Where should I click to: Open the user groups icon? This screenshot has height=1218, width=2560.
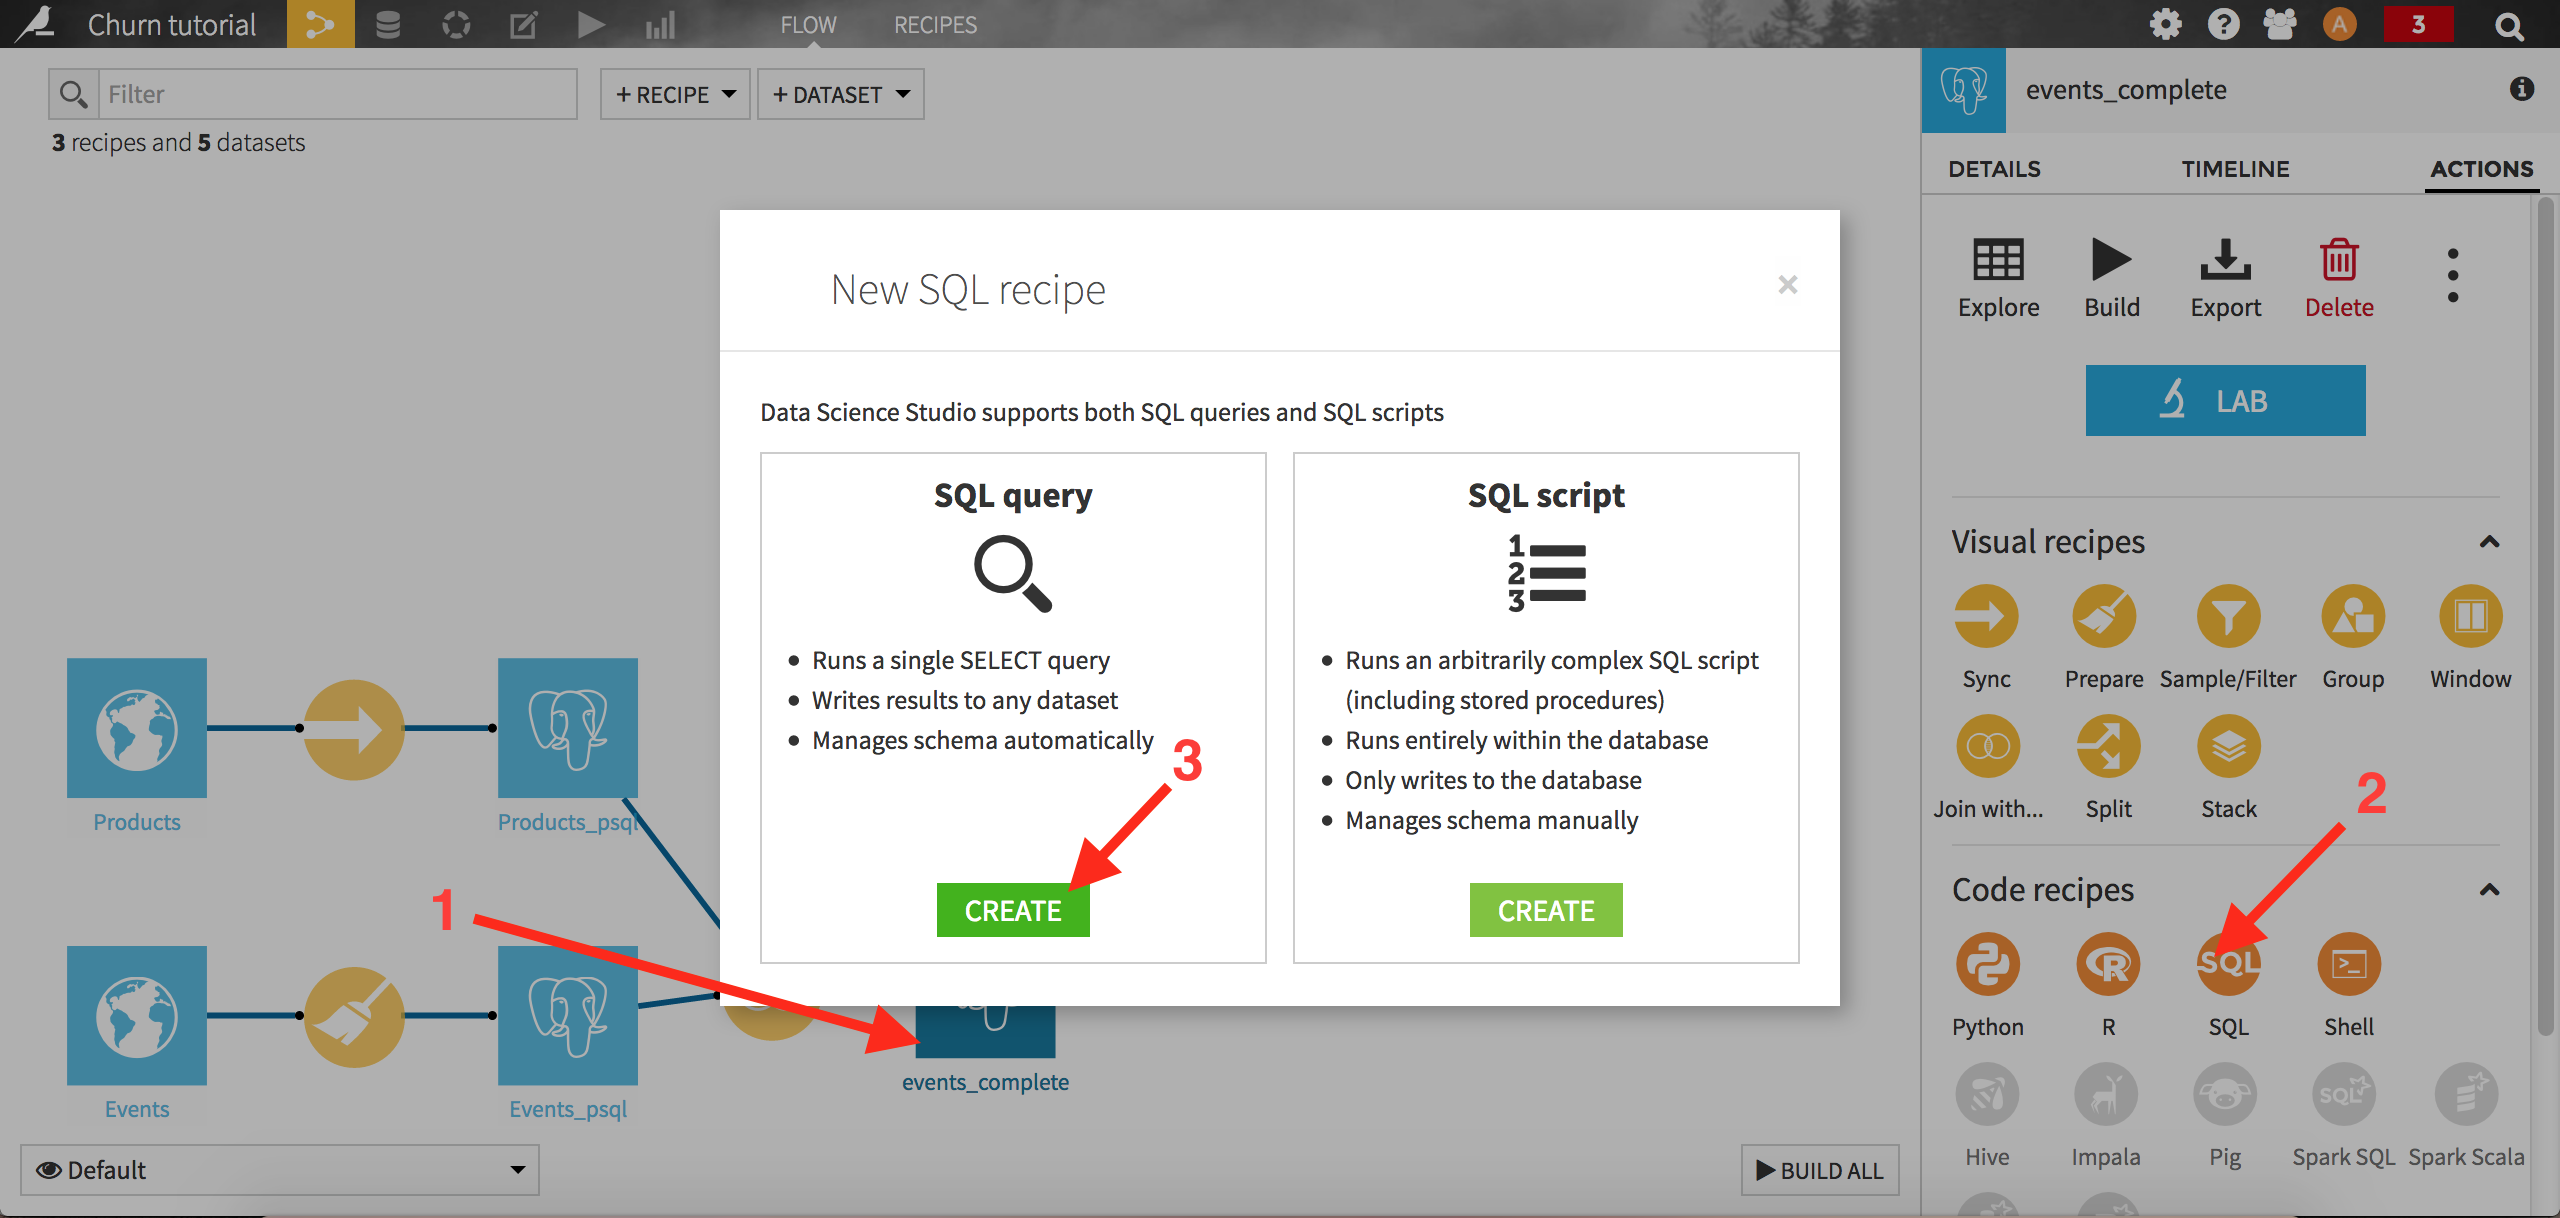click(x=2281, y=24)
